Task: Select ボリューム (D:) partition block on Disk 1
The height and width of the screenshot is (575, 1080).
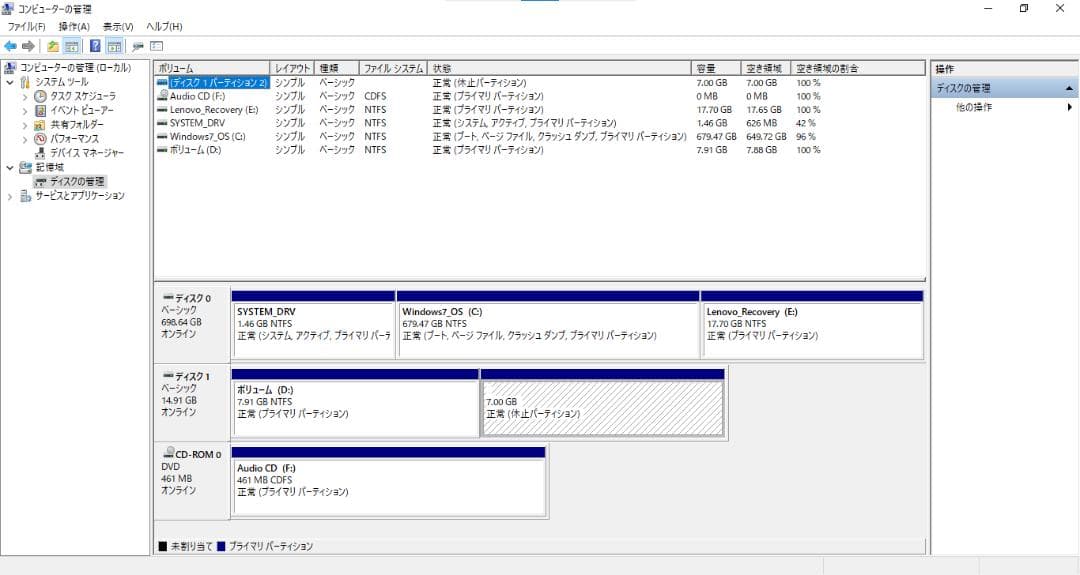Action: [355, 403]
